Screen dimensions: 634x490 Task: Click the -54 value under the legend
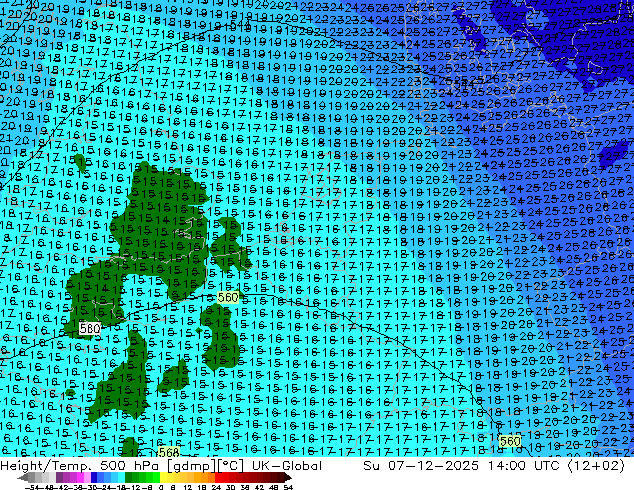pos(32,488)
